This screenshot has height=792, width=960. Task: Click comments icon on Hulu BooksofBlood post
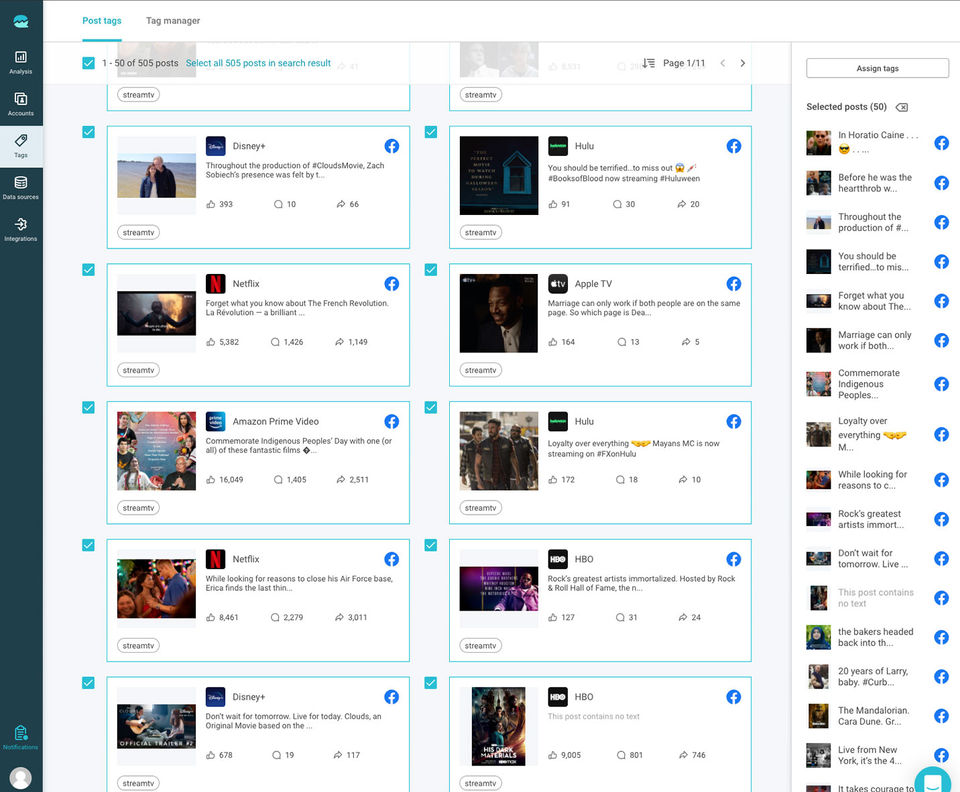[x=617, y=204]
